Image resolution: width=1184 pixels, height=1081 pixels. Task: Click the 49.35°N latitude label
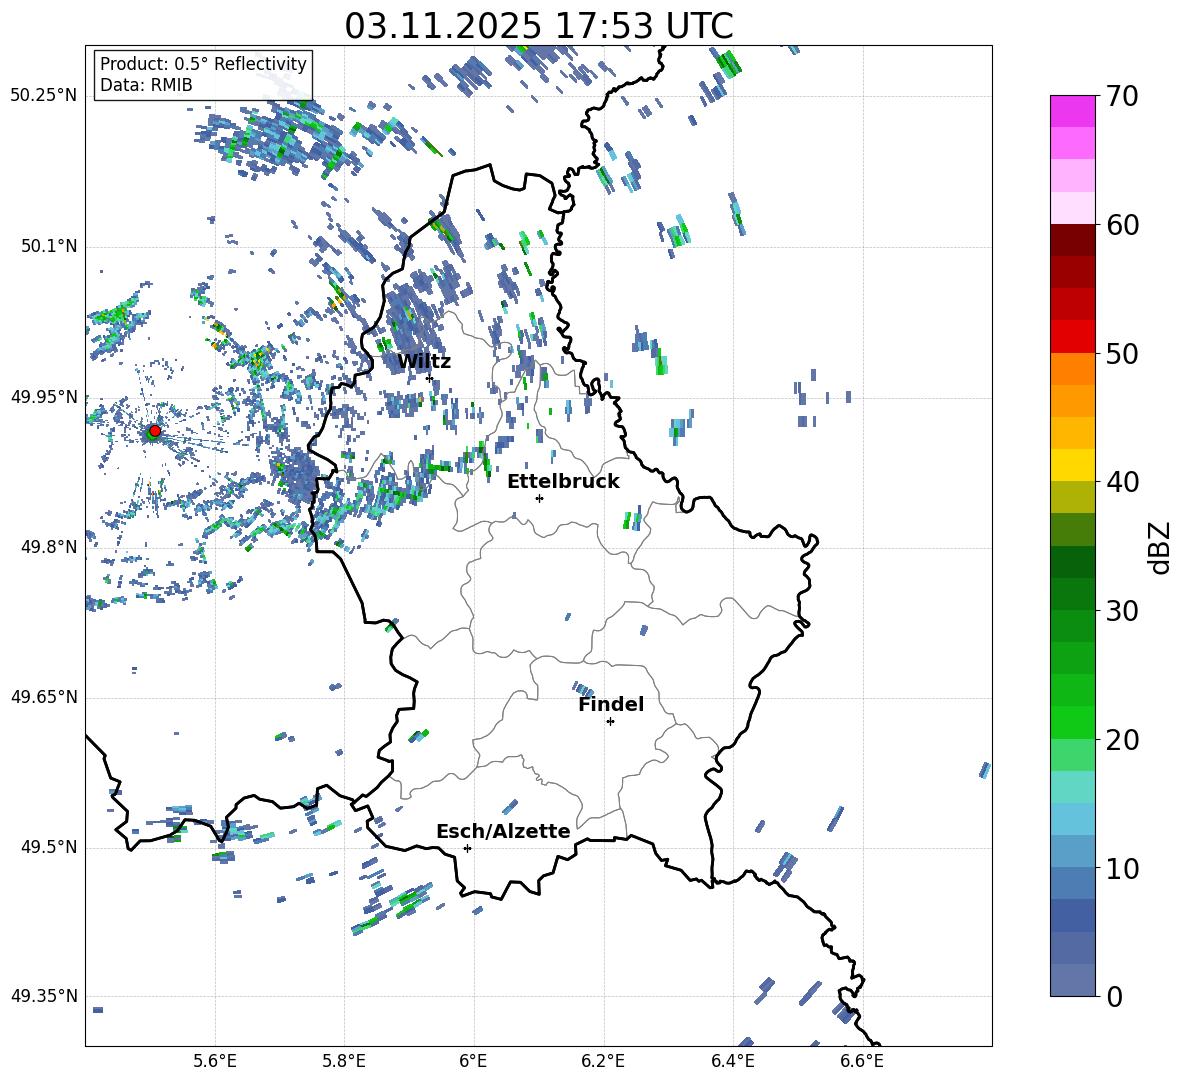click(44, 996)
